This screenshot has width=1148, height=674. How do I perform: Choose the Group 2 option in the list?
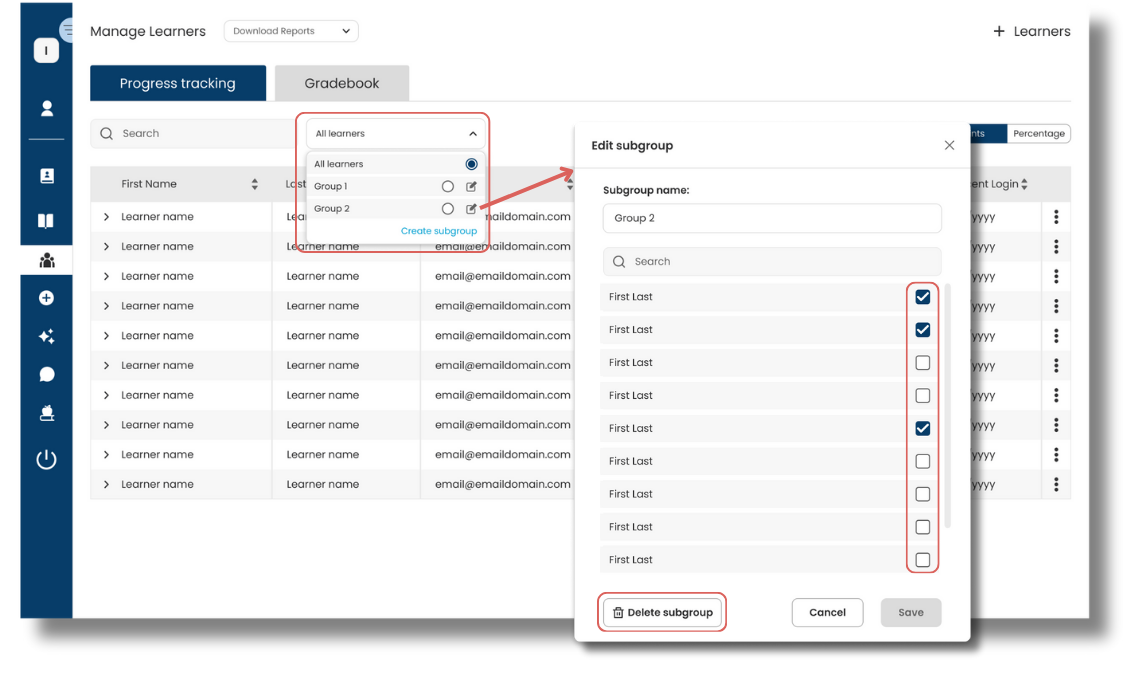[x=395, y=209]
